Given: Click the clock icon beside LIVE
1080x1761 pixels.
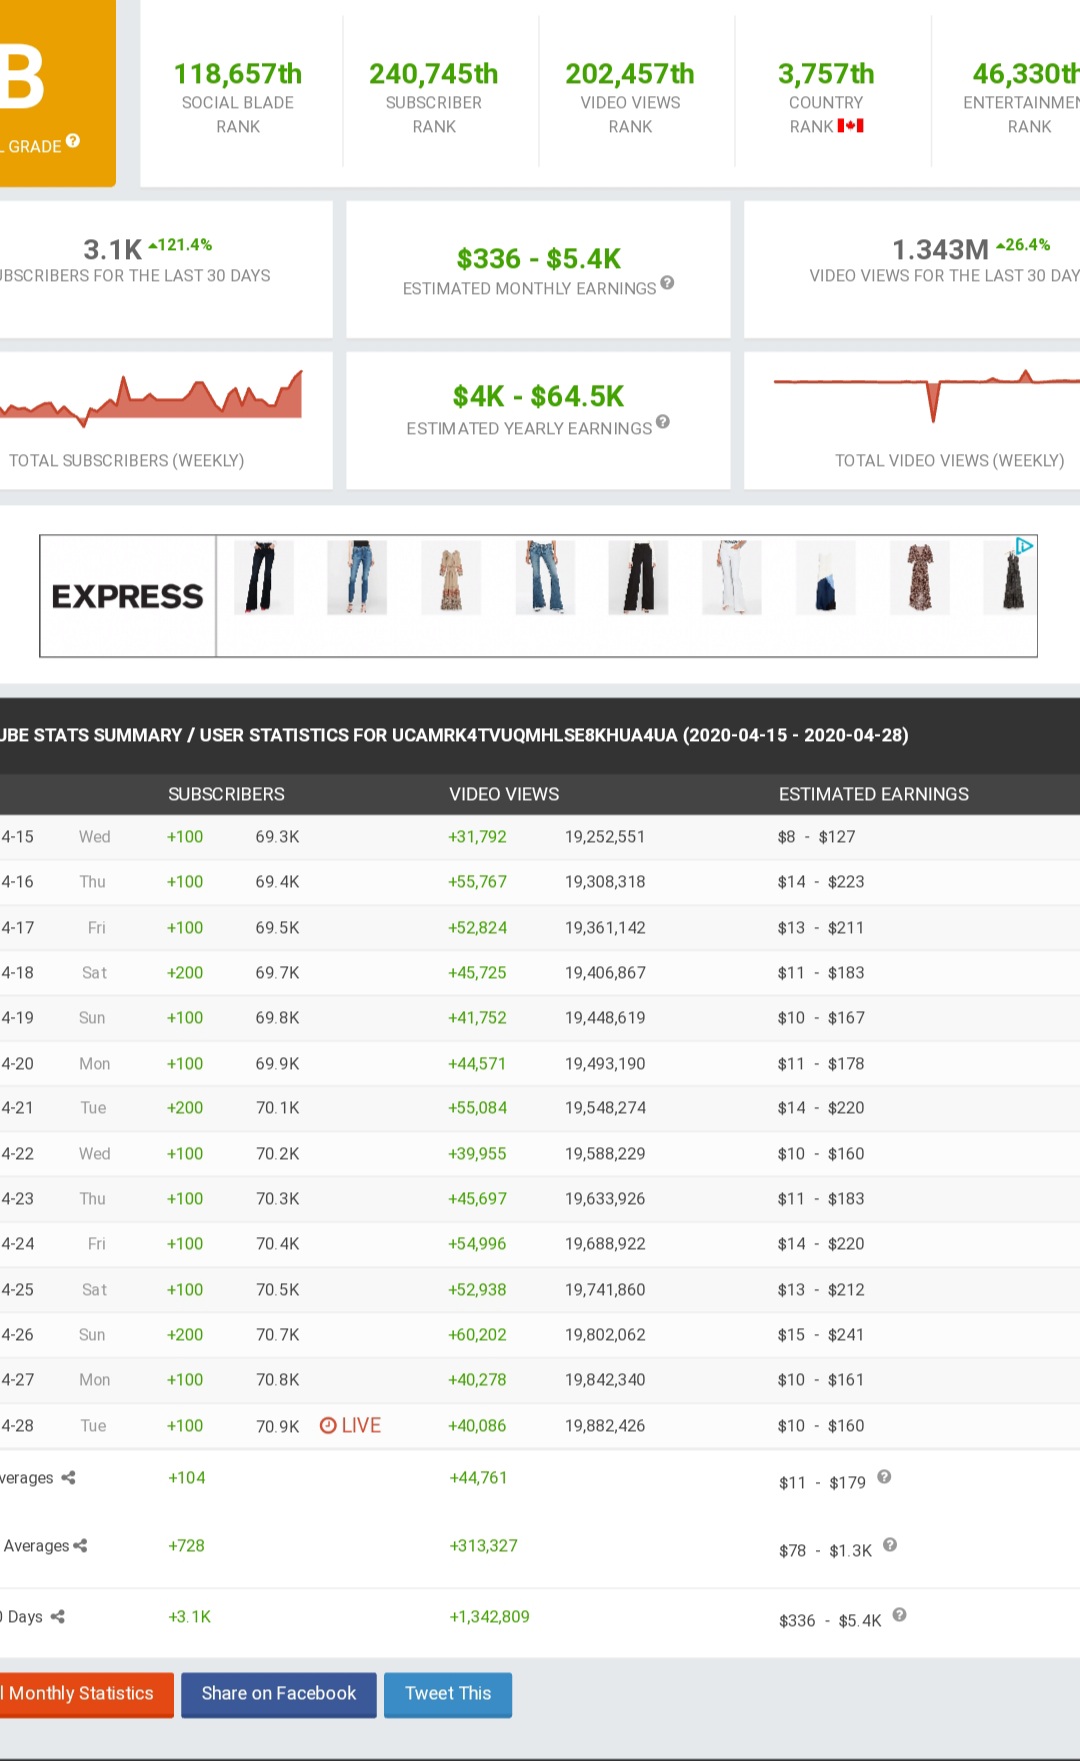Looking at the screenshot, I should point(328,1425).
